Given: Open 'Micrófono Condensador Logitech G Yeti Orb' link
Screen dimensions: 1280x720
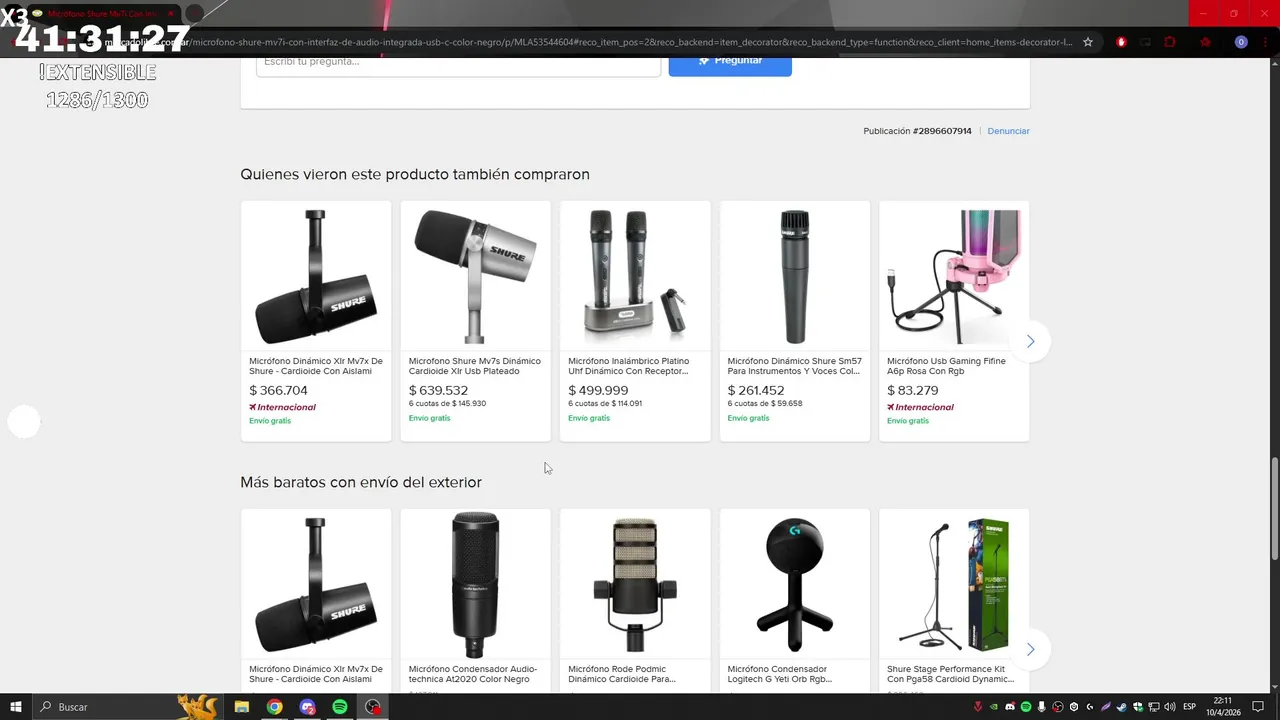Looking at the screenshot, I should coord(780,674).
